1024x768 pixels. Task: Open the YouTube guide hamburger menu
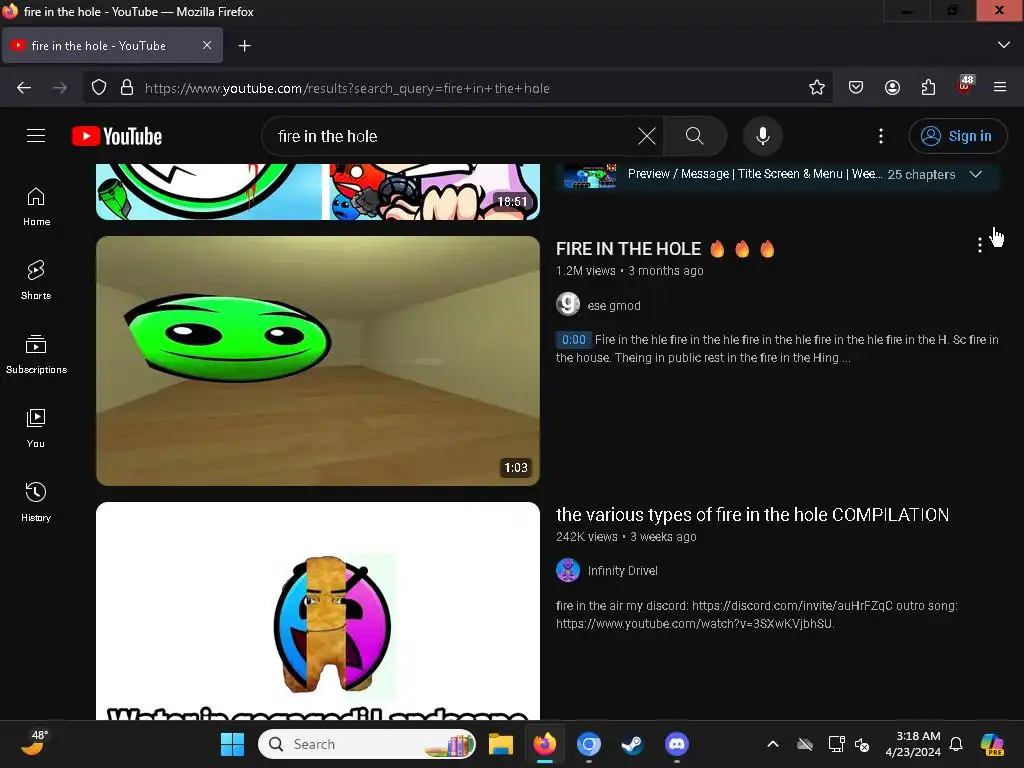pos(36,136)
